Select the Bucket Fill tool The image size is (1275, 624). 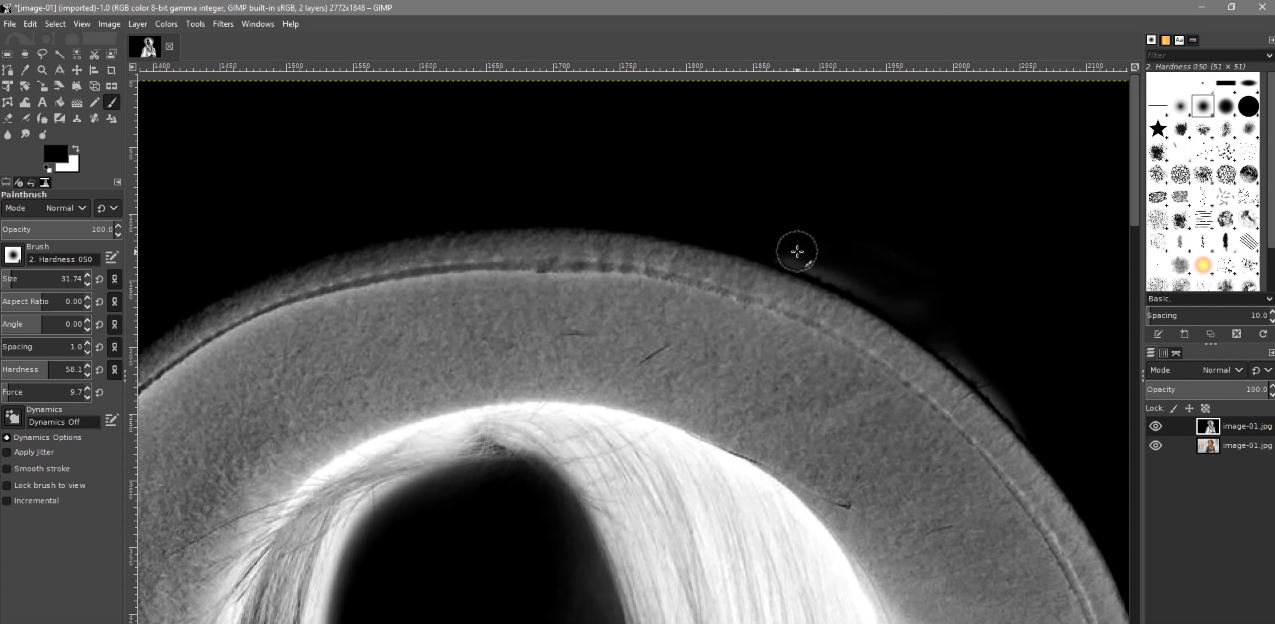[x=59, y=102]
